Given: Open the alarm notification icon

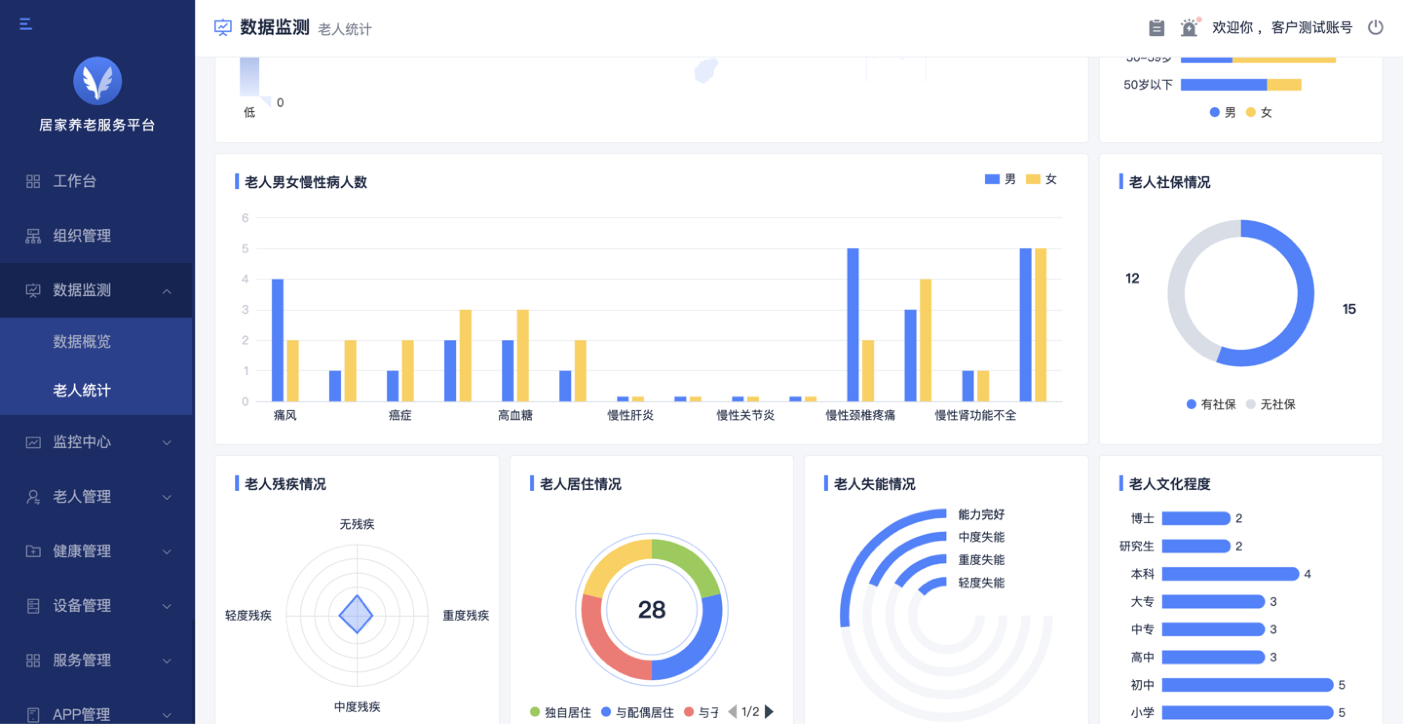Looking at the screenshot, I should [1189, 27].
